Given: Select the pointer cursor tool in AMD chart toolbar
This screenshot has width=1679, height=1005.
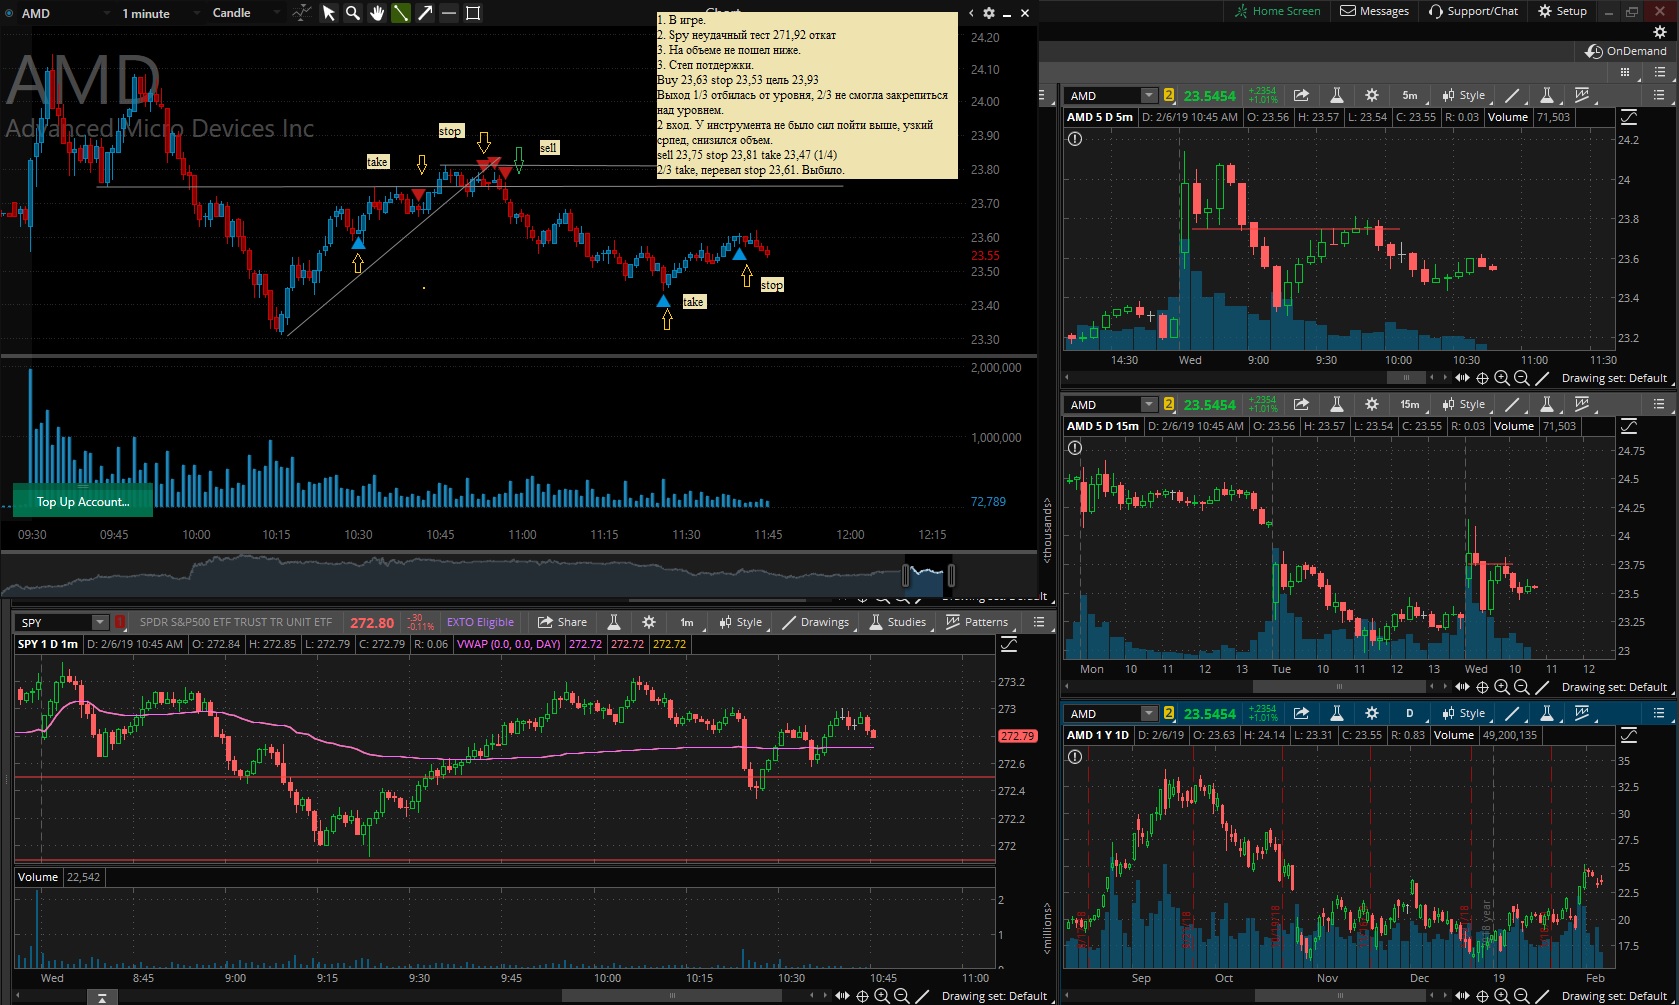Looking at the screenshot, I should 328,13.
